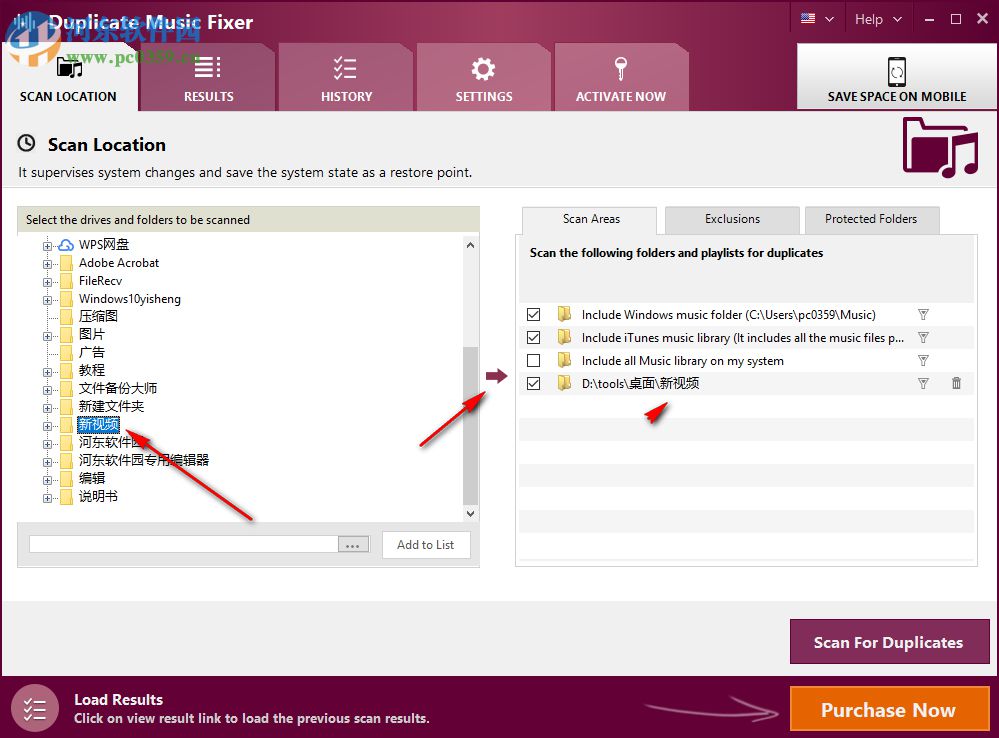
Task: Expand the Adobe Acrobat tree node
Action: tap(47, 263)
